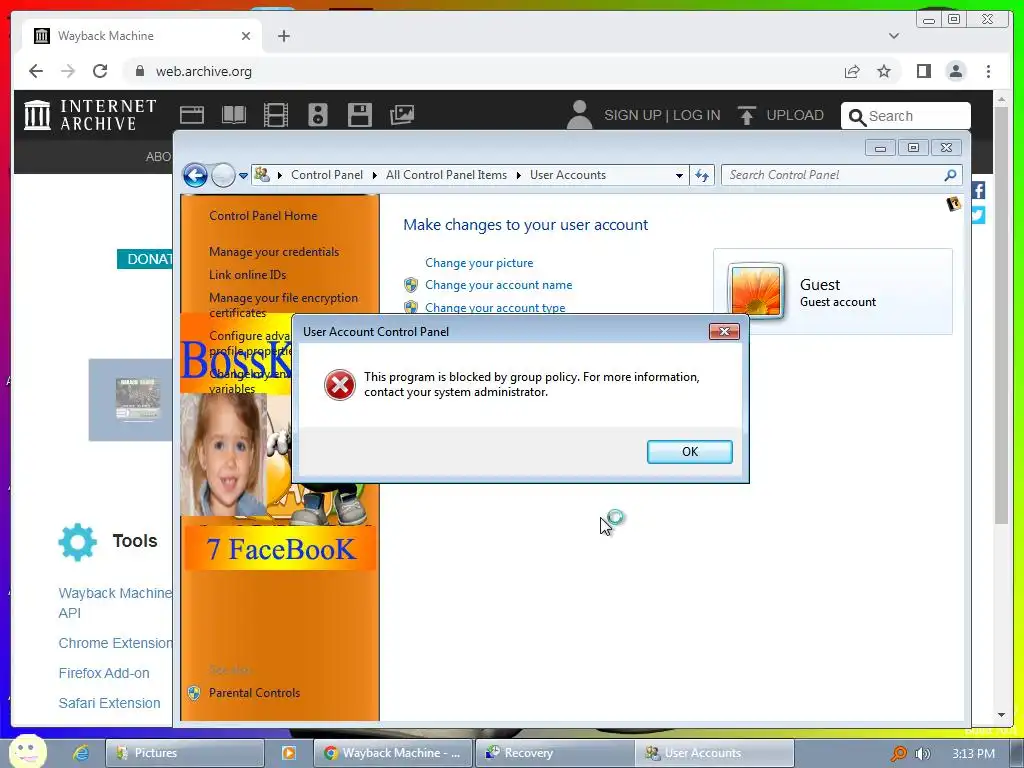
Task: Click the Guest account flower picture
Action: click(x=756, y=292)
